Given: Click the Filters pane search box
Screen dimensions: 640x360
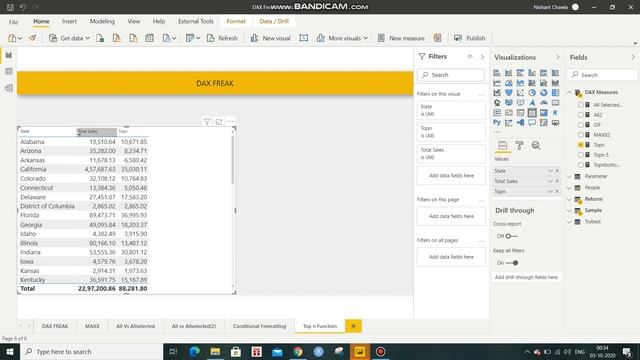Looking at the screenshot, I should click(451, 75).
